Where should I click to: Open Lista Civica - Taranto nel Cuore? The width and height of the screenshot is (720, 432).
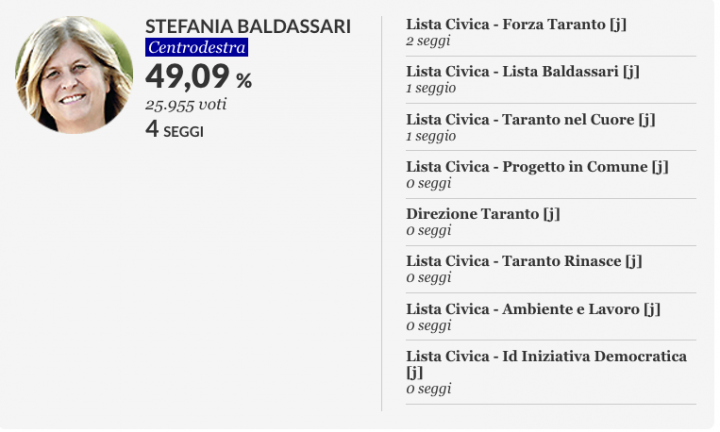(x=530, y=120)
